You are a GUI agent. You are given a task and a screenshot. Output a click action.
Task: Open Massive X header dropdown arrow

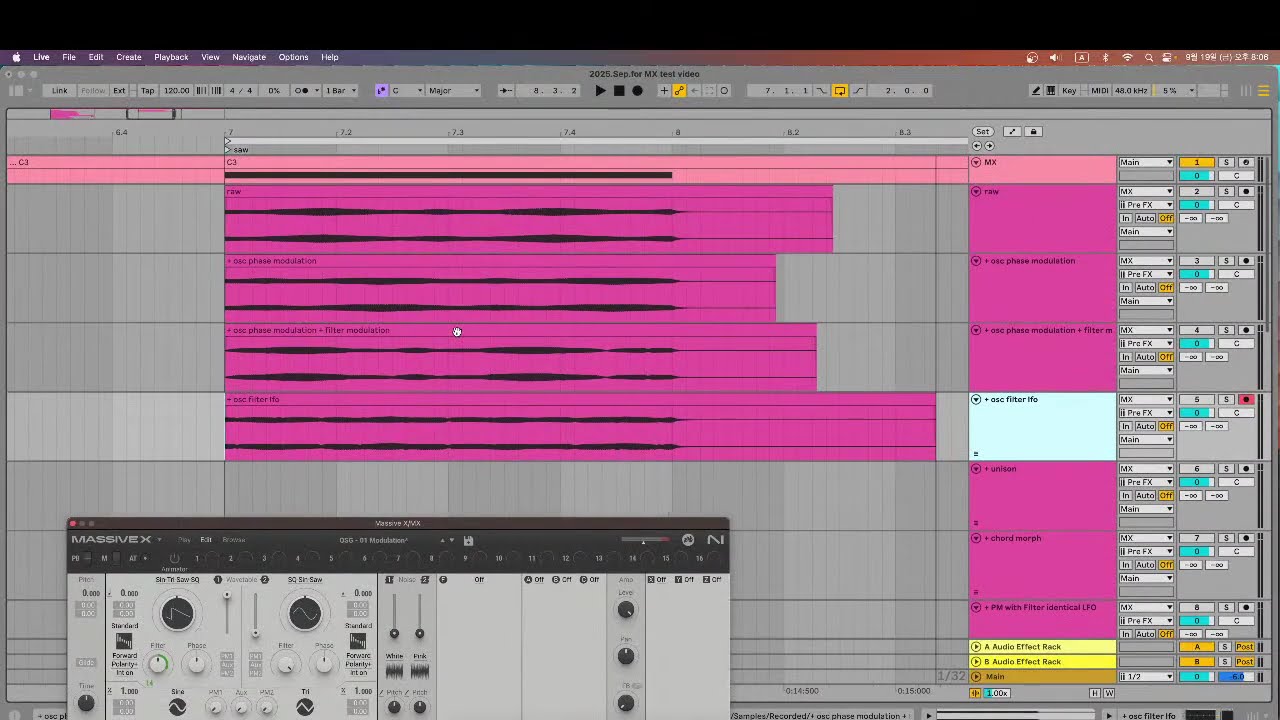click(x=159, y=540)
